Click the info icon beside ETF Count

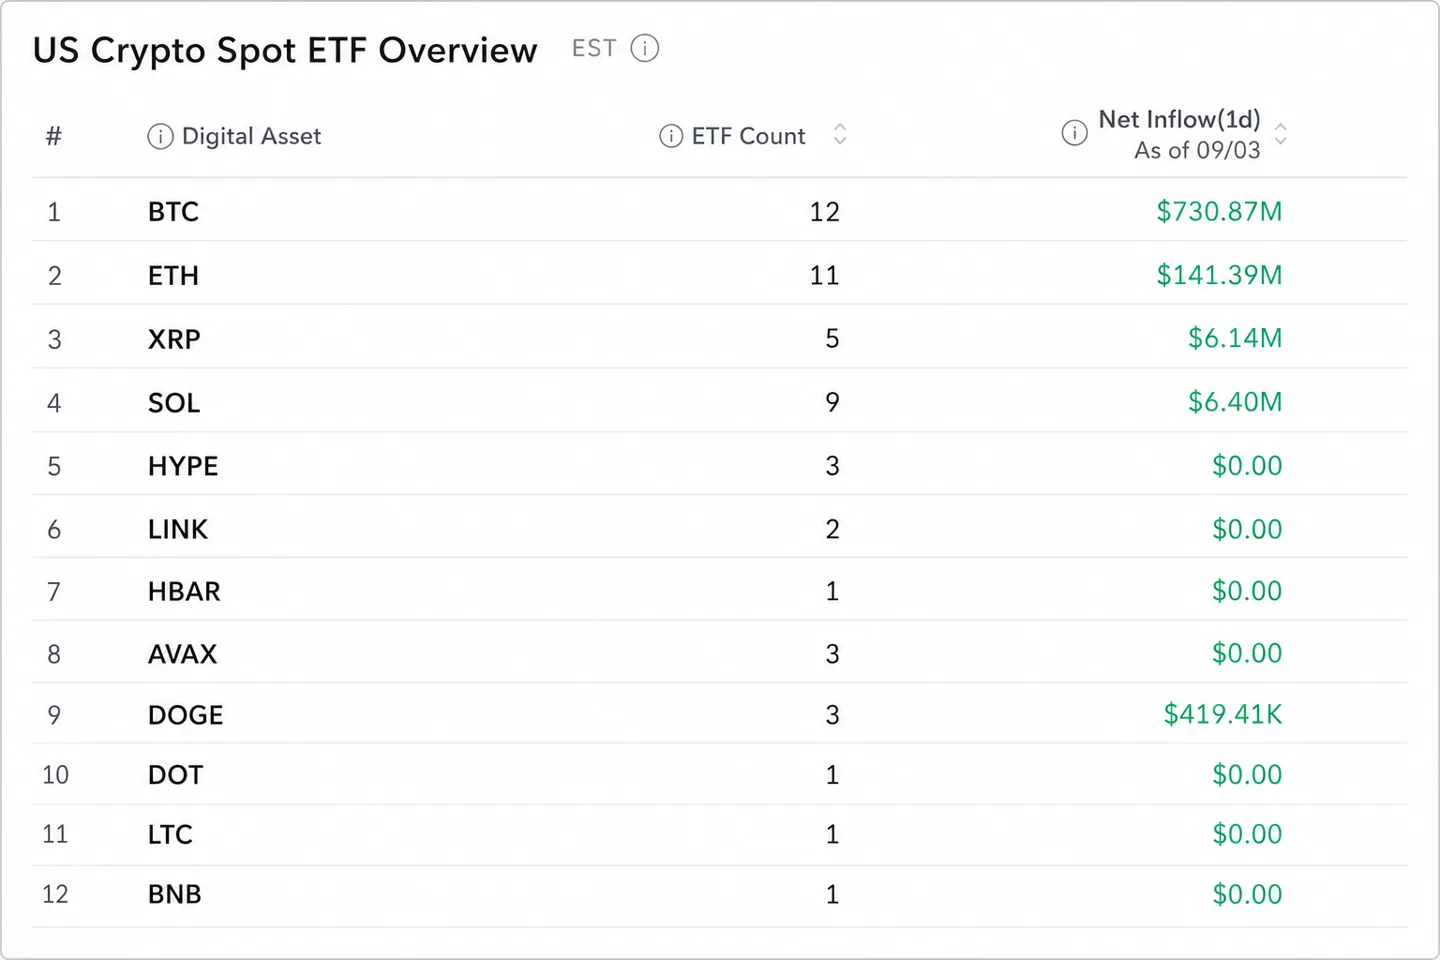671,136
